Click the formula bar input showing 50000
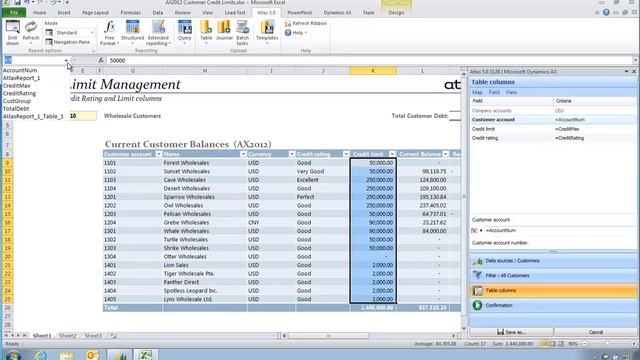 tap(369, 60)
